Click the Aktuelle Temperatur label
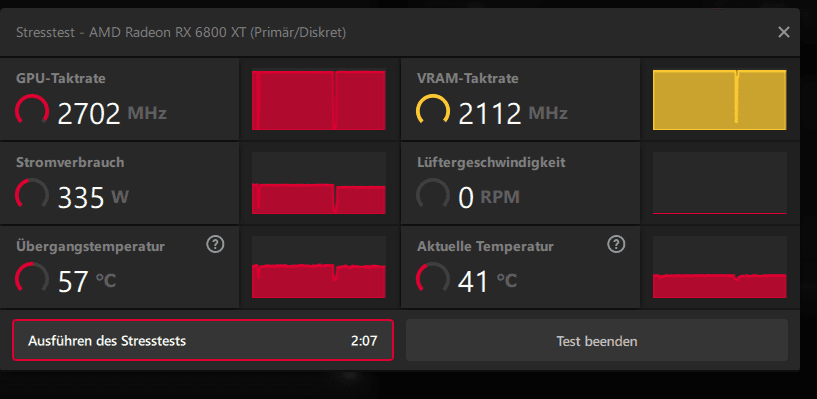 pos(485,246)
